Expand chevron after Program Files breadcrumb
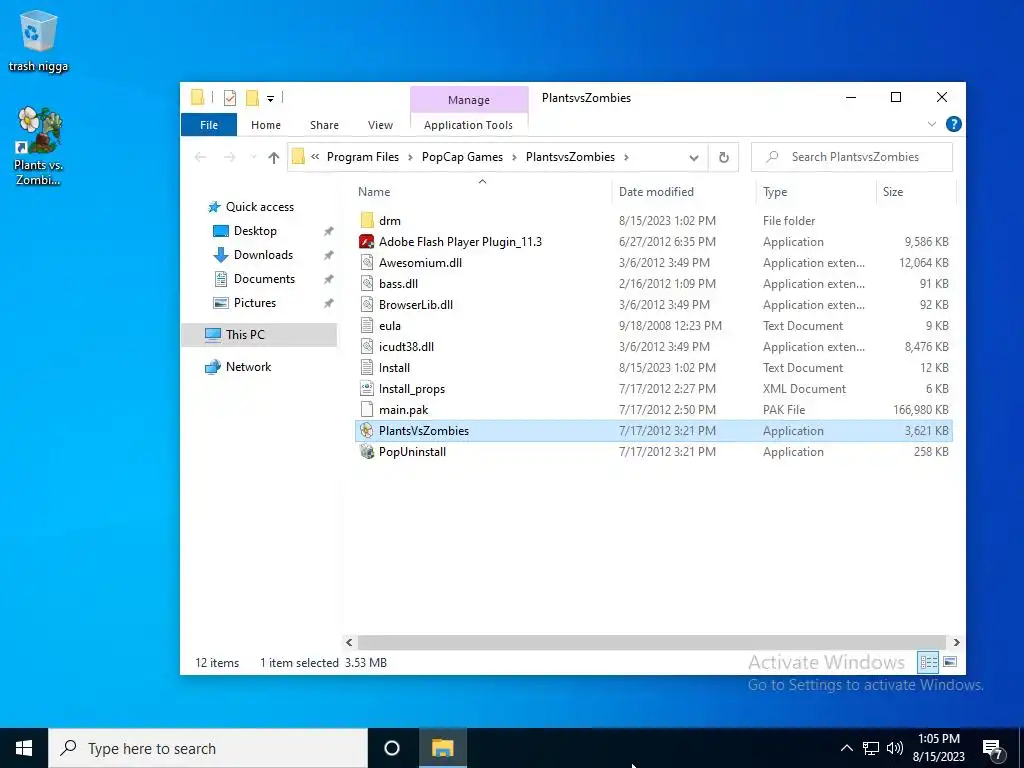Screen dimensions: 1024x768 click(x=410, y=157)
